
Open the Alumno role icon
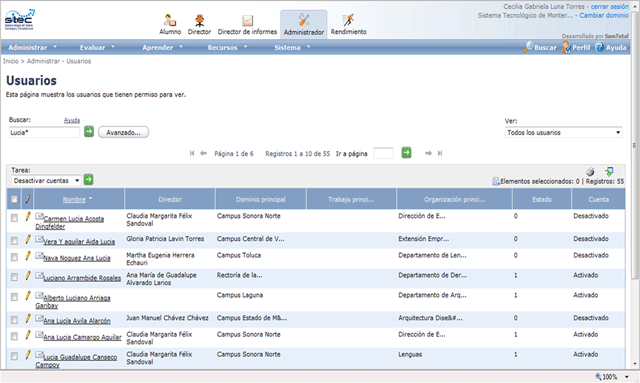(170, 20)
